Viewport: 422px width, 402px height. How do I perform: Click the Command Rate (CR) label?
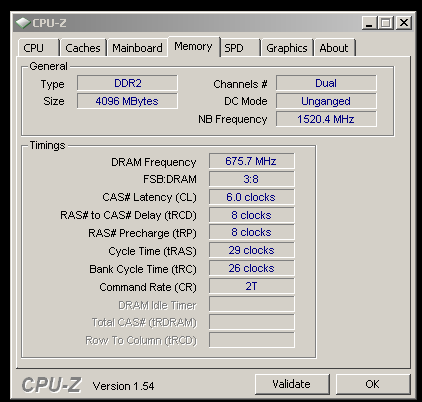(x=148, y=287)
